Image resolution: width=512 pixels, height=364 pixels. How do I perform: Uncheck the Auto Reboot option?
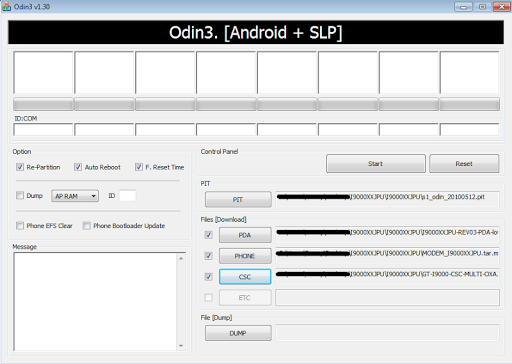click(x=78, y=167)
